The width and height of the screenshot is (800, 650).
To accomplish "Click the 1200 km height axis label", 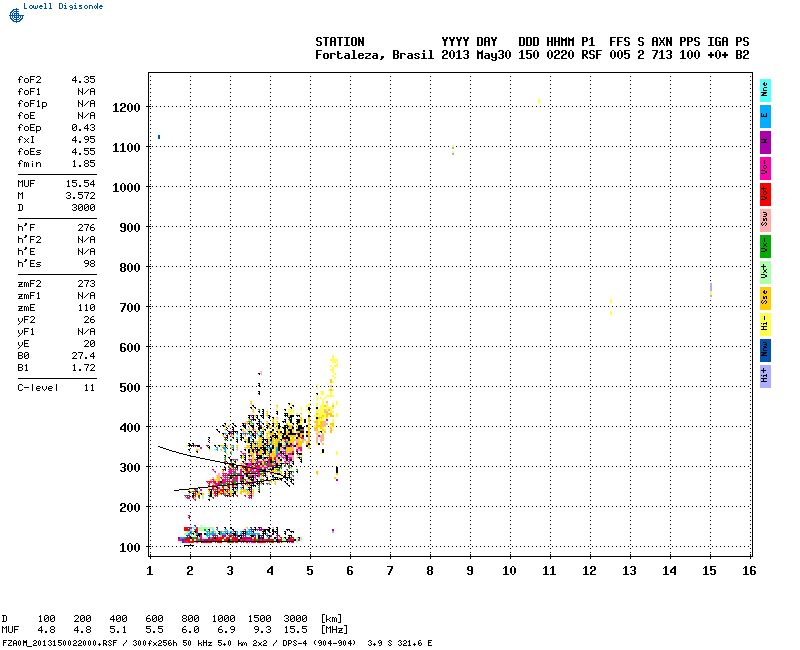I will (x=126, y=107).
